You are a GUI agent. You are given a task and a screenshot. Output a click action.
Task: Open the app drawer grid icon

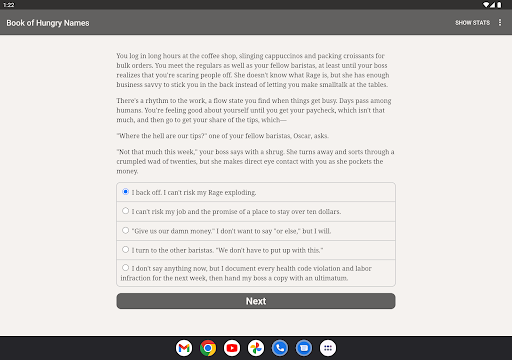pyautogui.click(x=328, y=348)
